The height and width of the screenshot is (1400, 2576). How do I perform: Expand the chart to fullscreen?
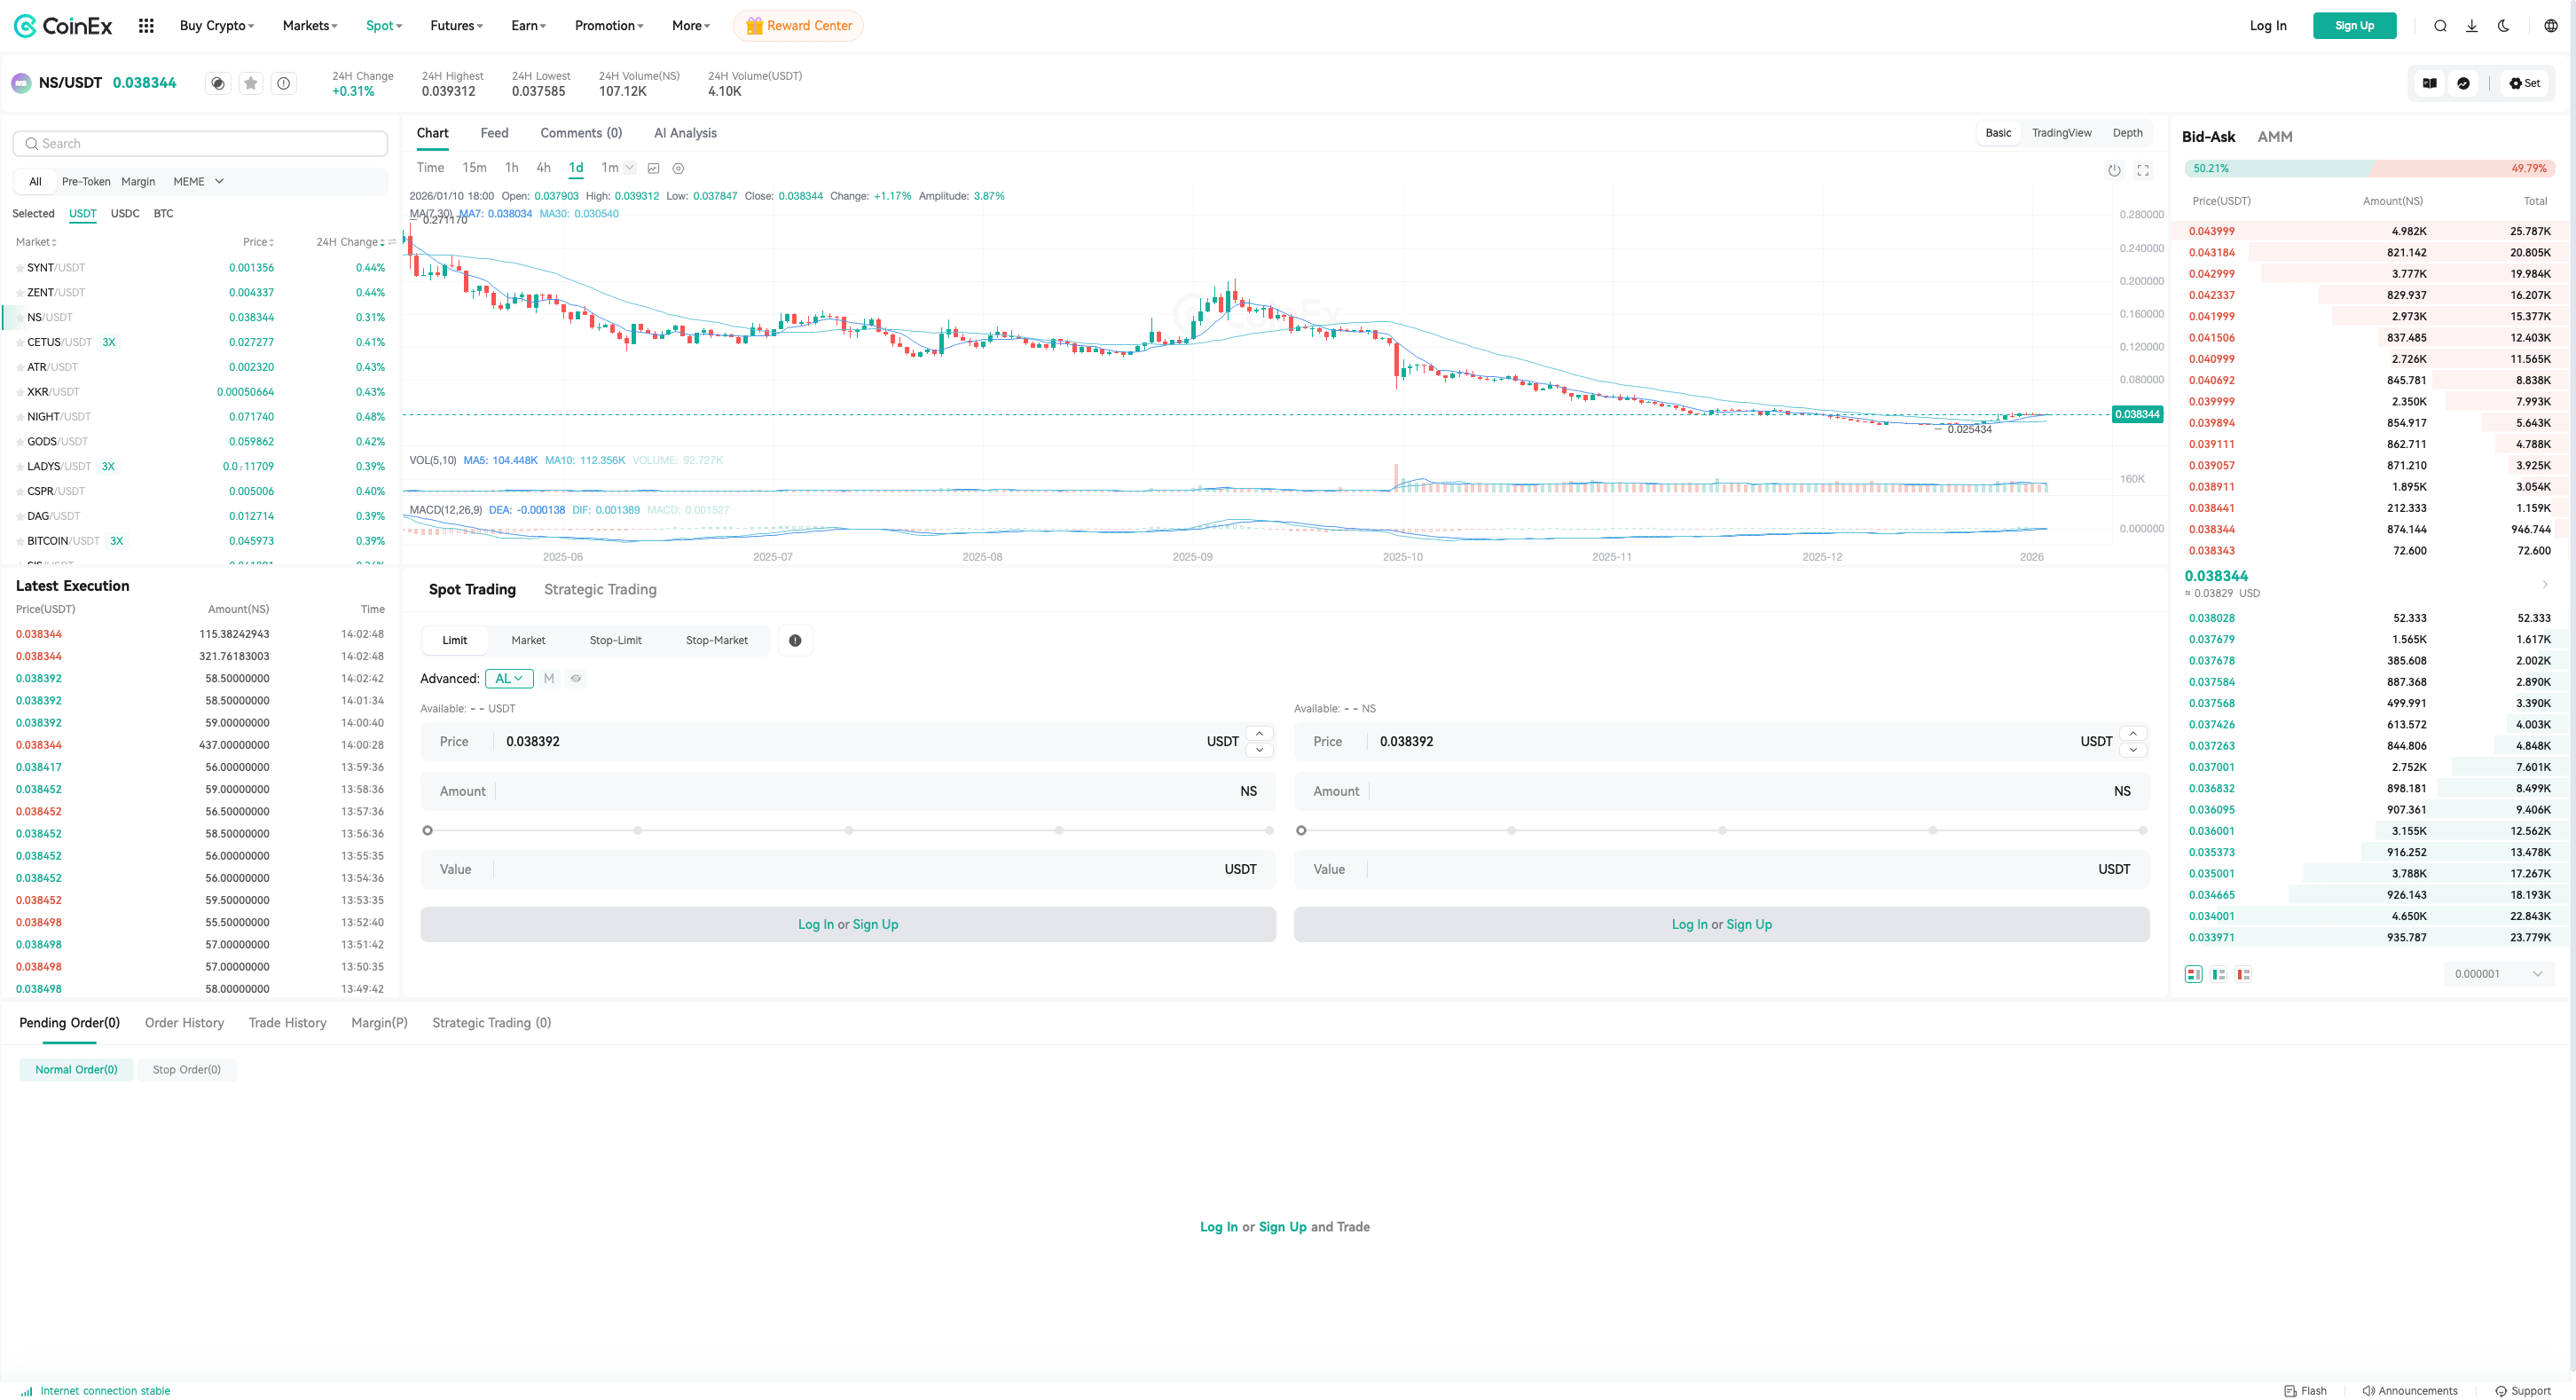2143,170
